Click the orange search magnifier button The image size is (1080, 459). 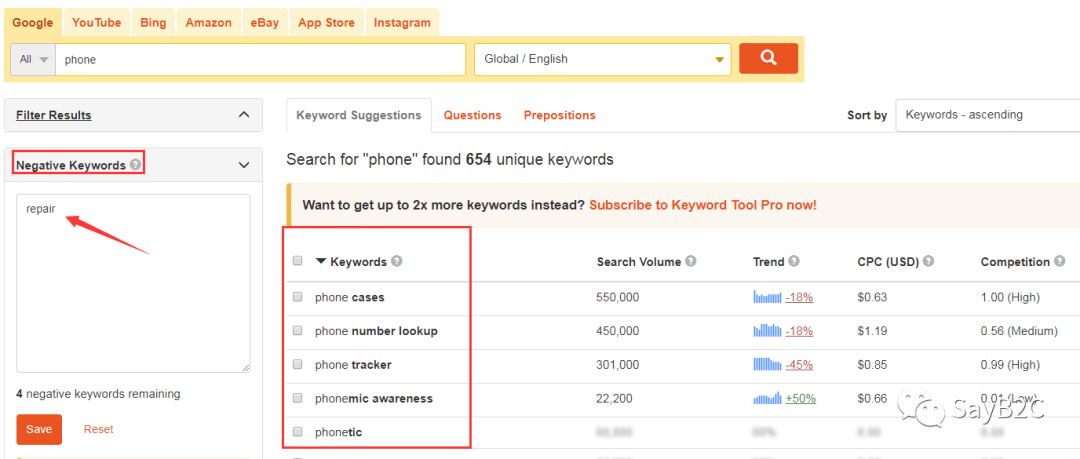click(x=768, y=58)
